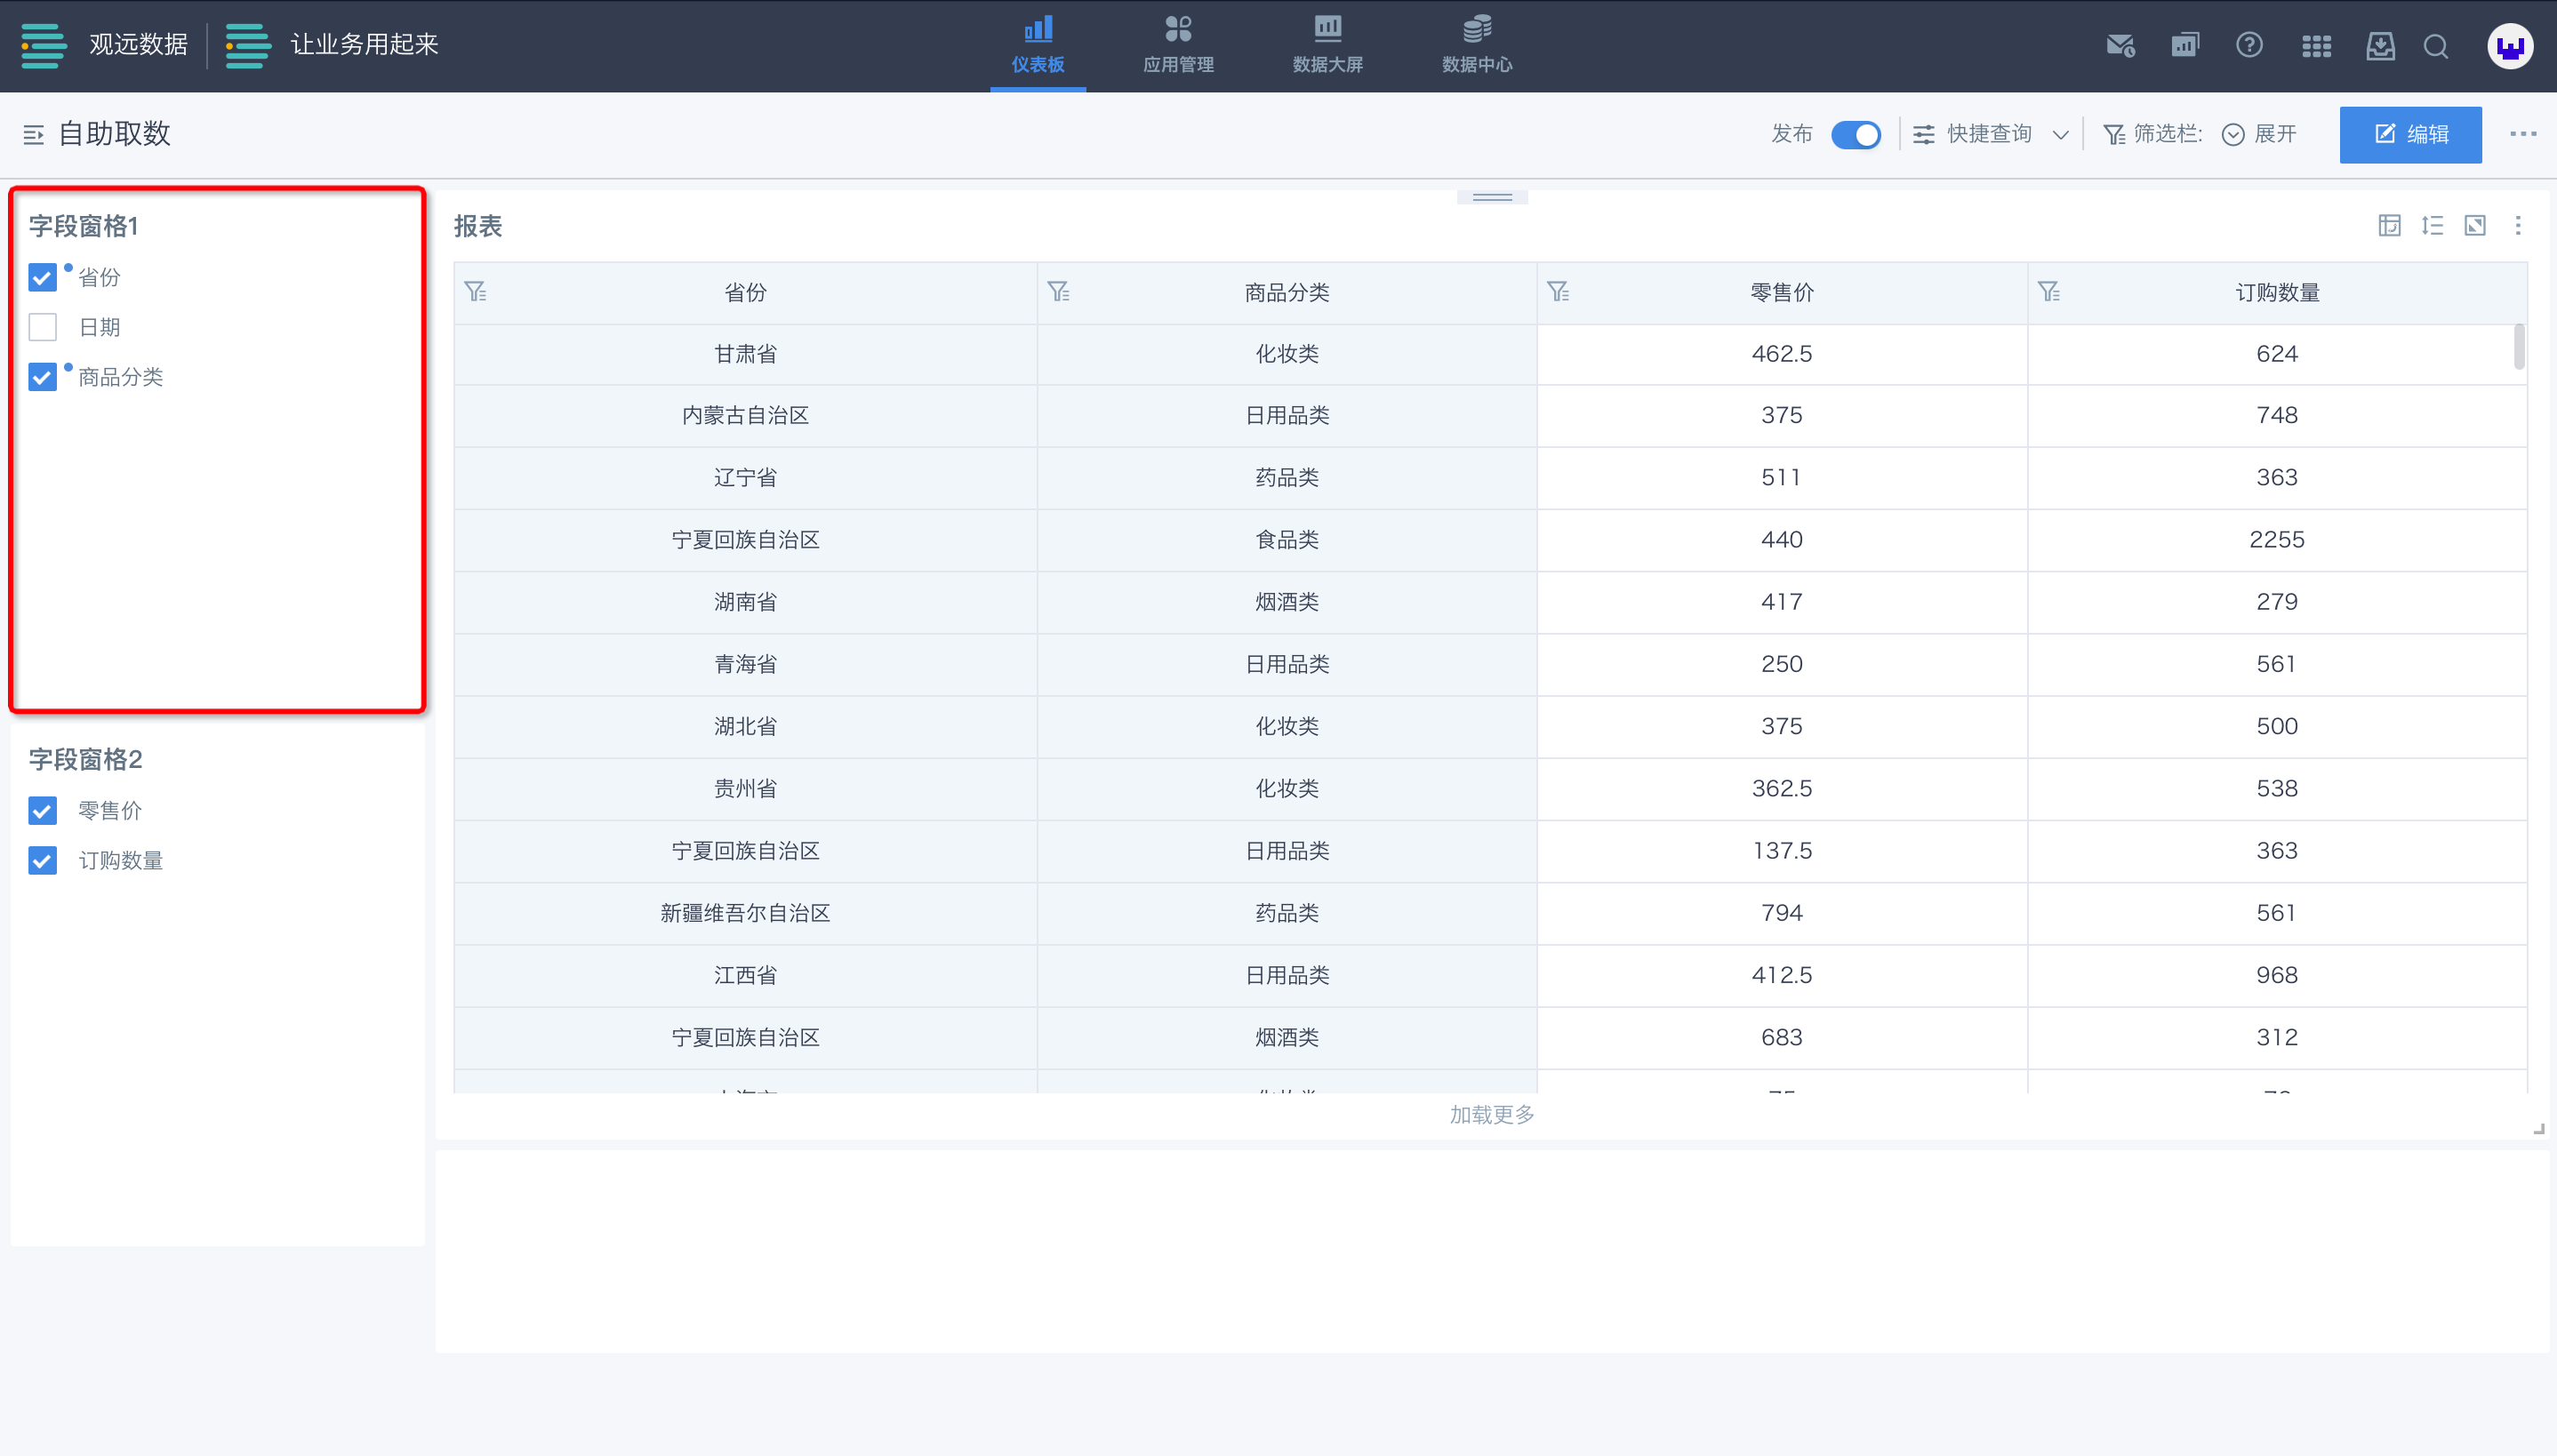The height and width of the screenshot is (1456, 2557).
Task: Open the apps grid icon
Action: point(2316,46)
